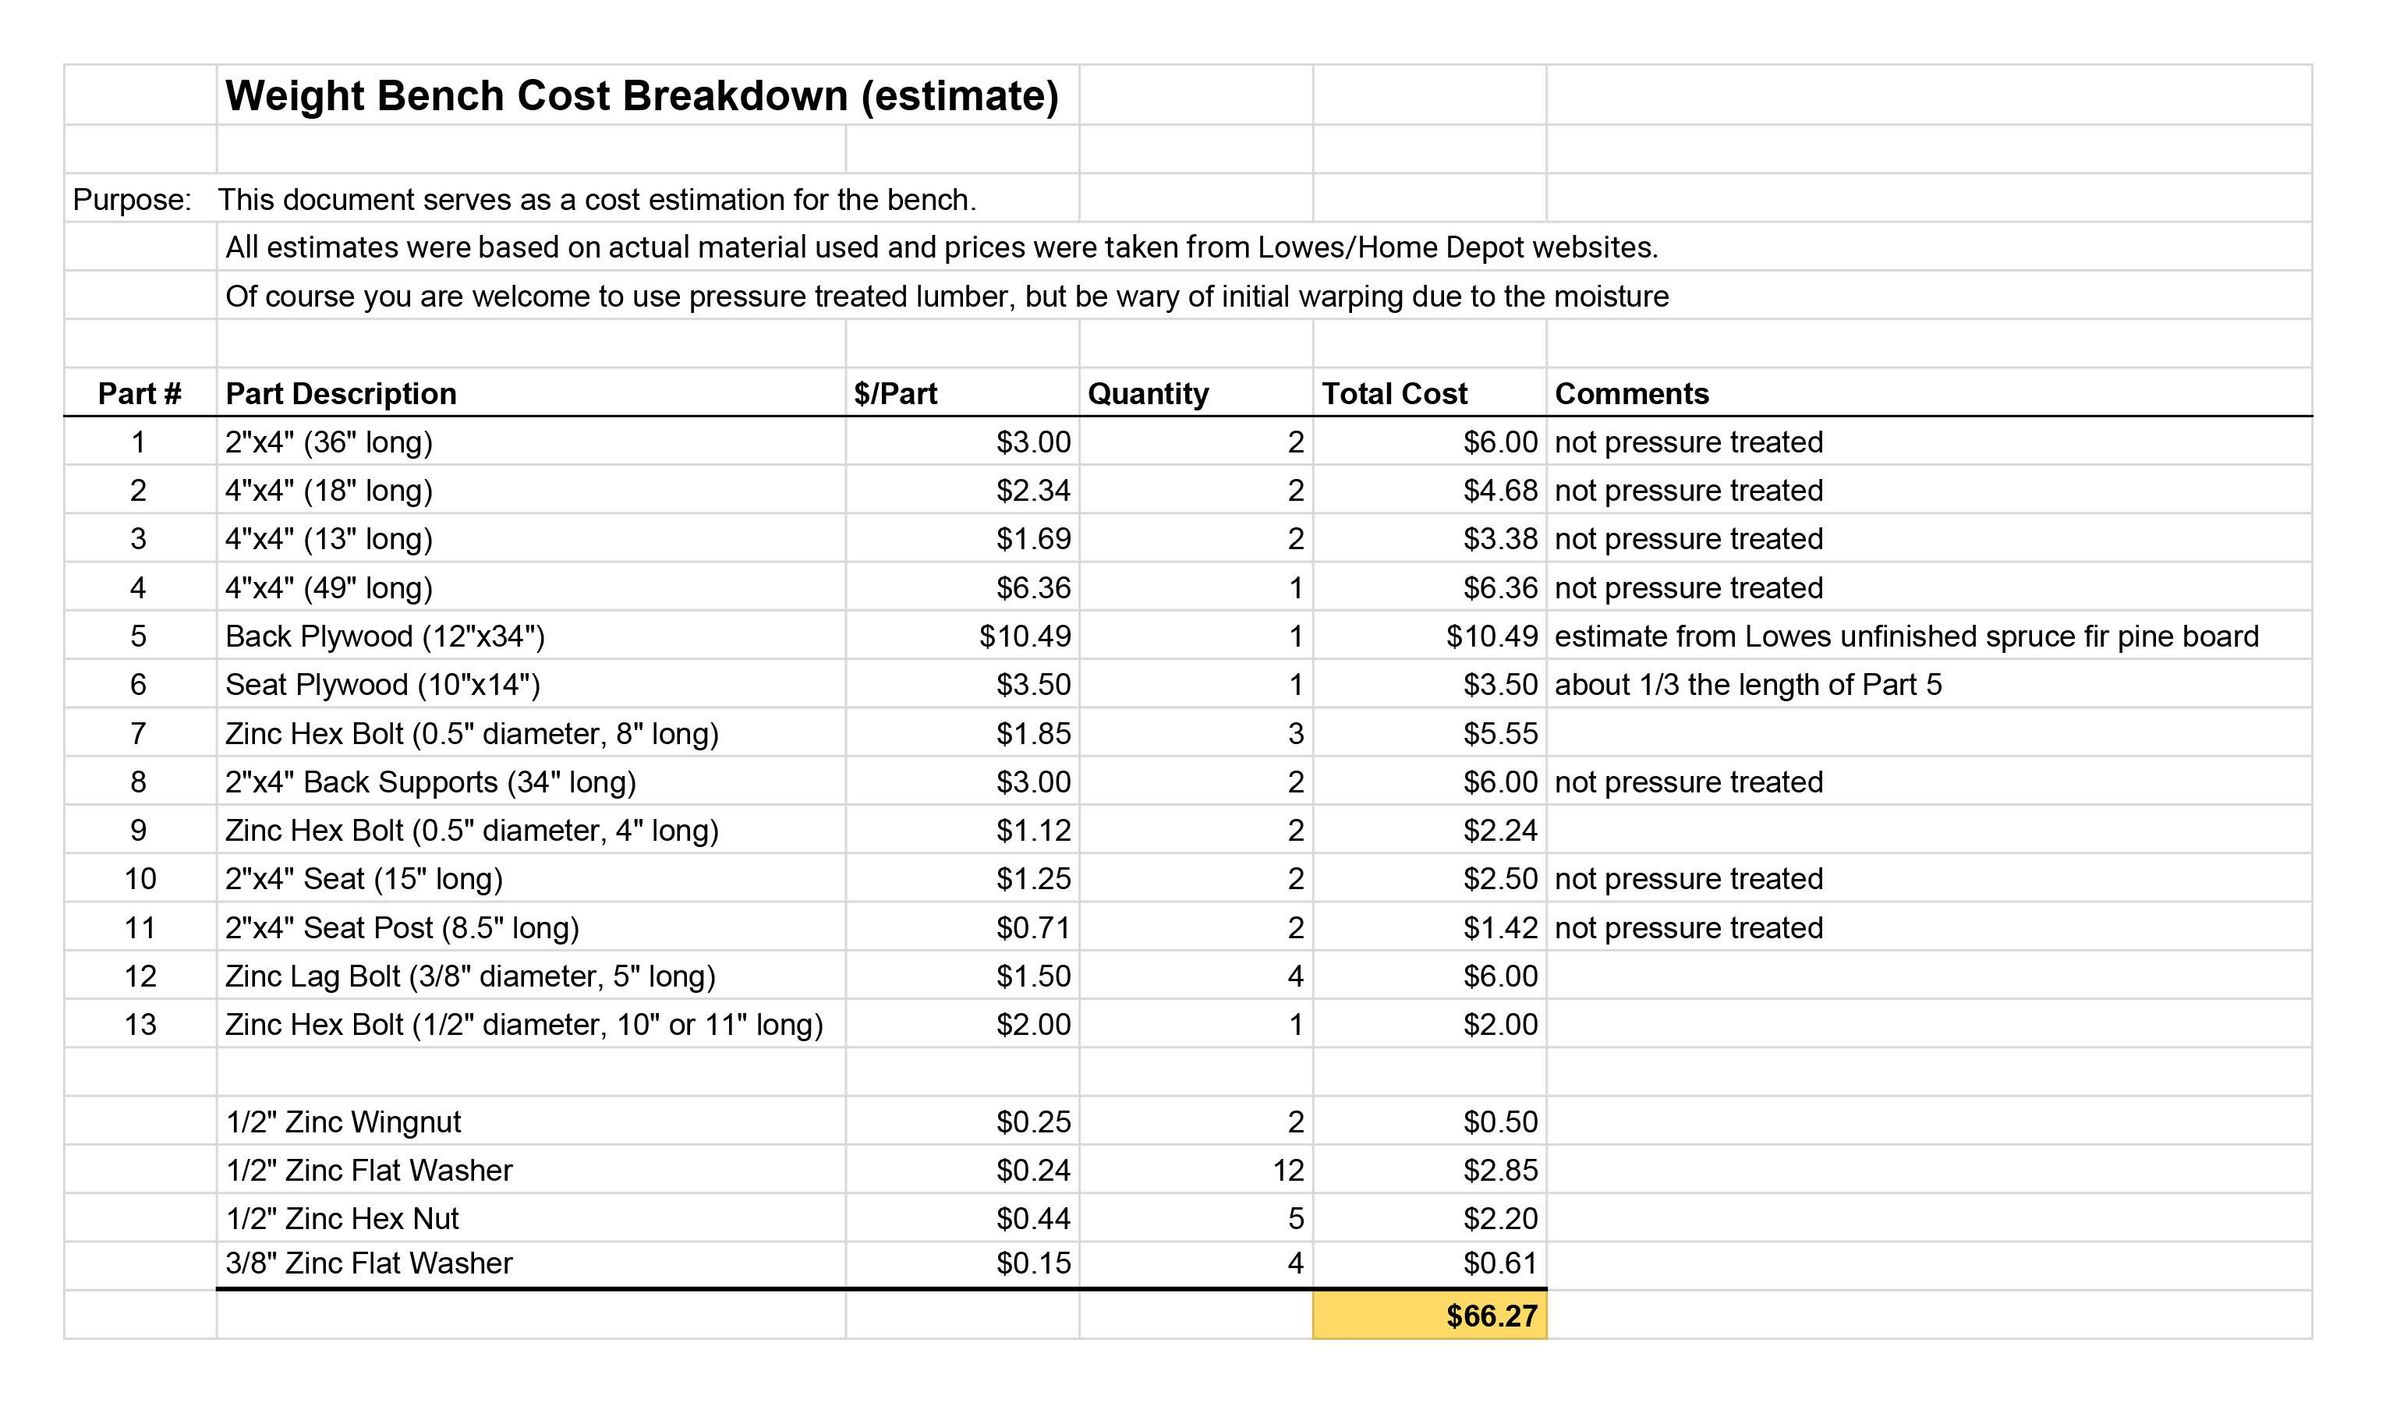Click the Part # column header
Screen dimensions: 2400x1404
pos(139,393)
